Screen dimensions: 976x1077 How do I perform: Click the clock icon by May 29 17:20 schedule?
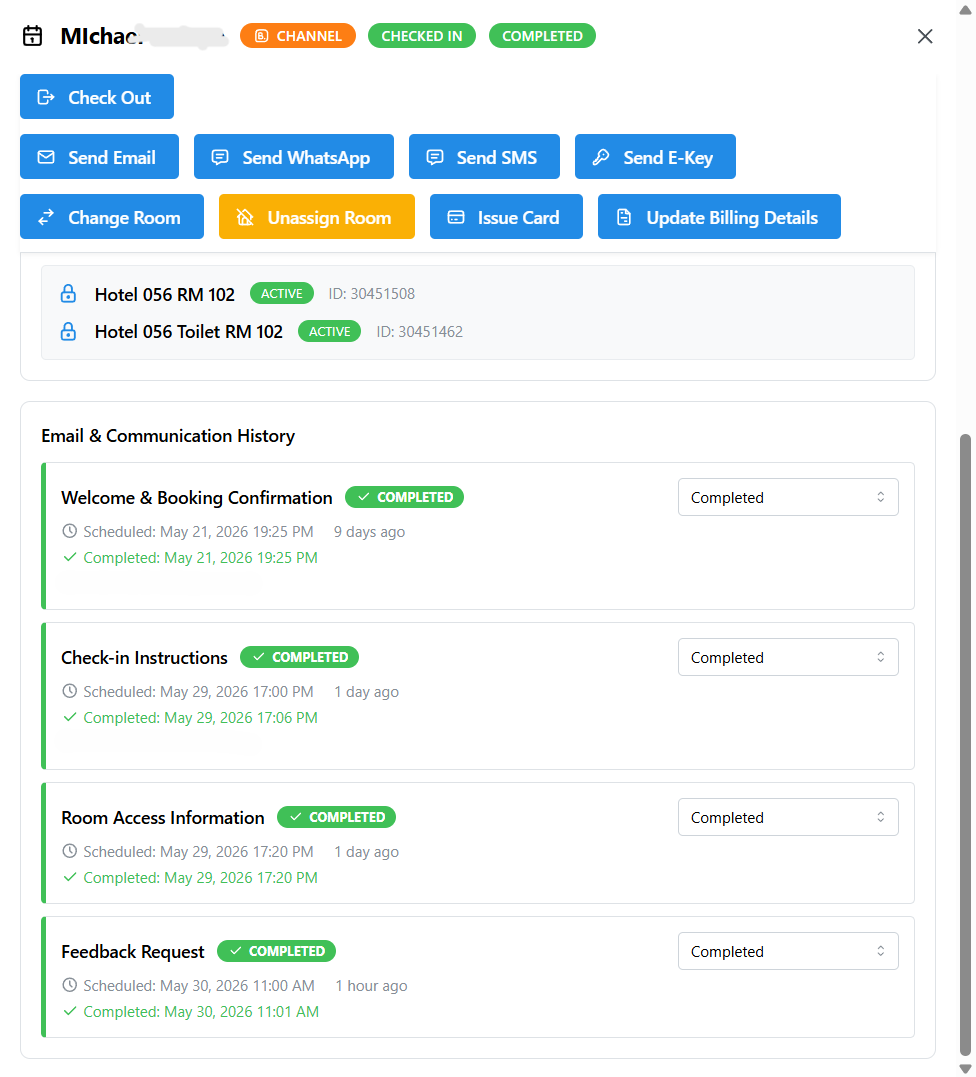[69, 851]
